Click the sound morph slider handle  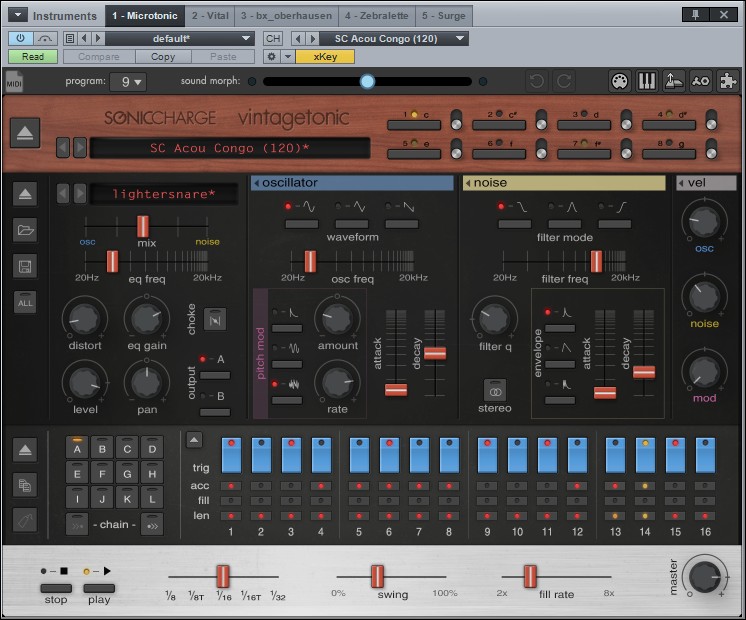(367, 81)
